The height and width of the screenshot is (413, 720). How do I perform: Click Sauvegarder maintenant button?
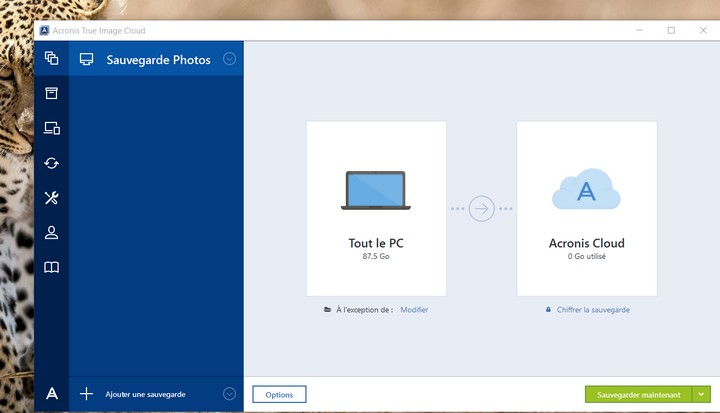[638, 394]
